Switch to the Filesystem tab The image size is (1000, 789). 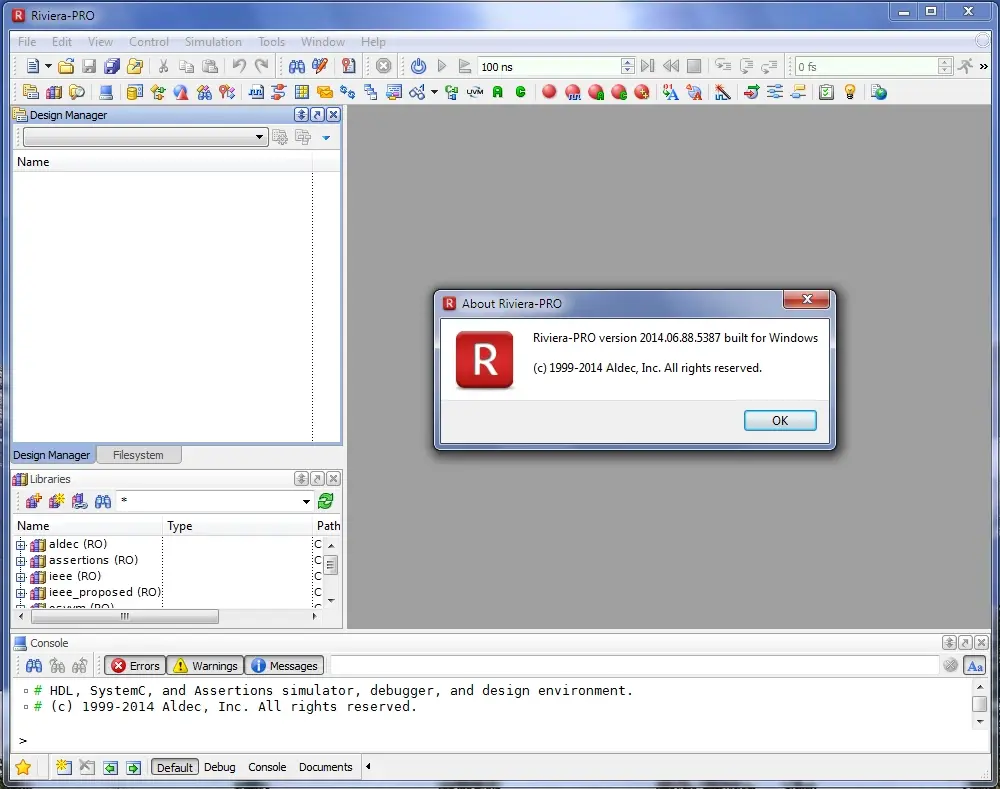pos(138,455)
